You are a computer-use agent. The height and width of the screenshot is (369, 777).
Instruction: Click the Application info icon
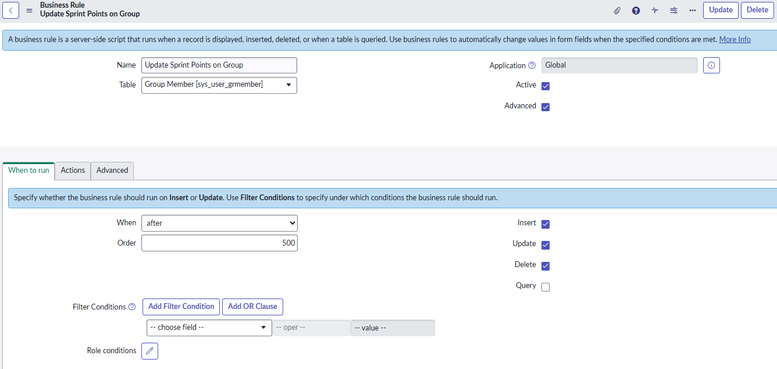pyautogui.click(x=712, y=65)
